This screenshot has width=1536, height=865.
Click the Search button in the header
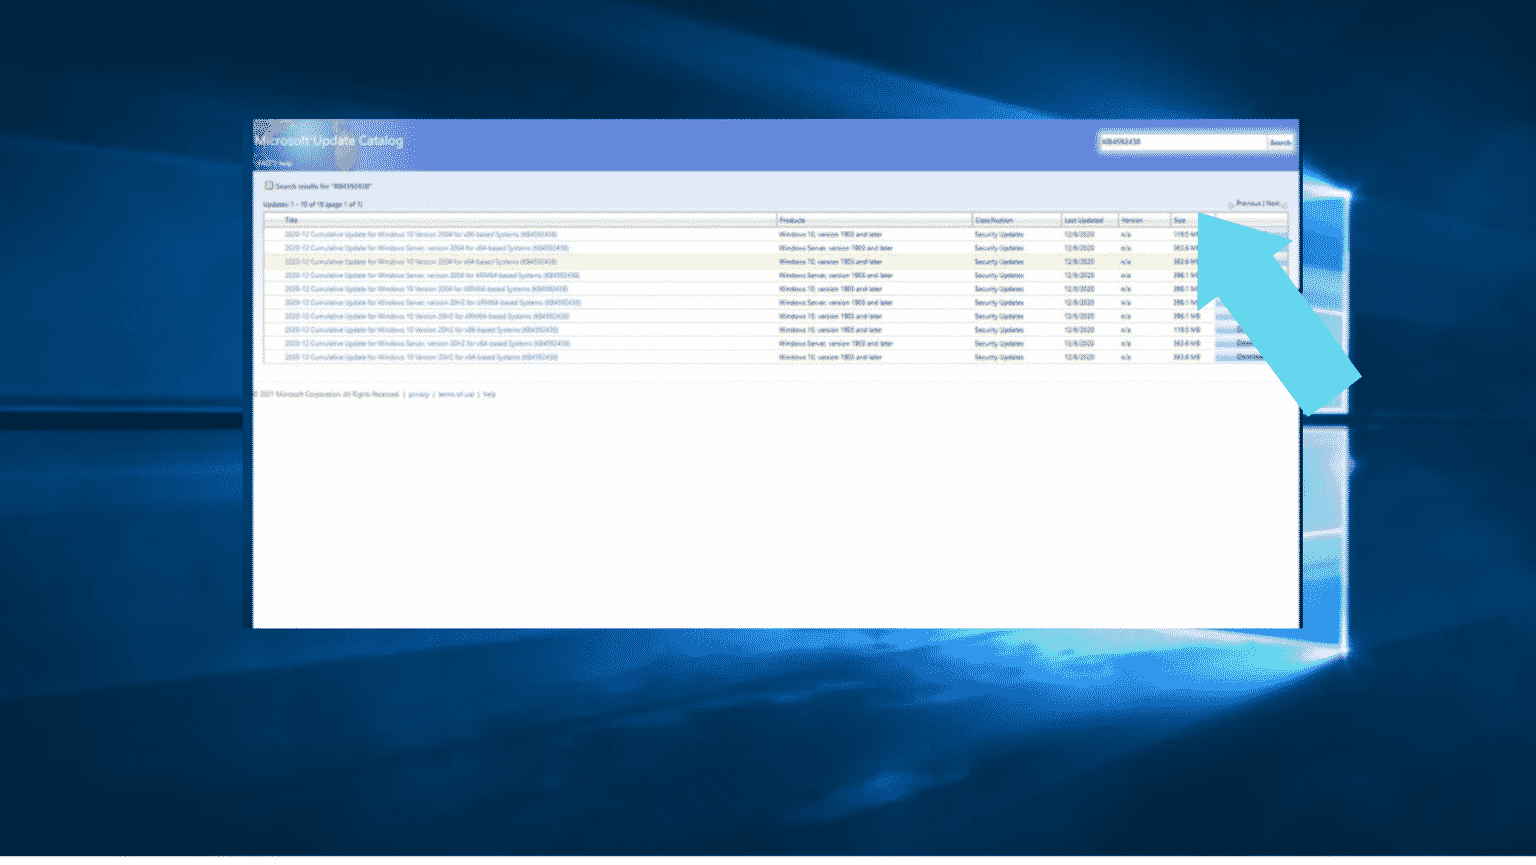1280,142
